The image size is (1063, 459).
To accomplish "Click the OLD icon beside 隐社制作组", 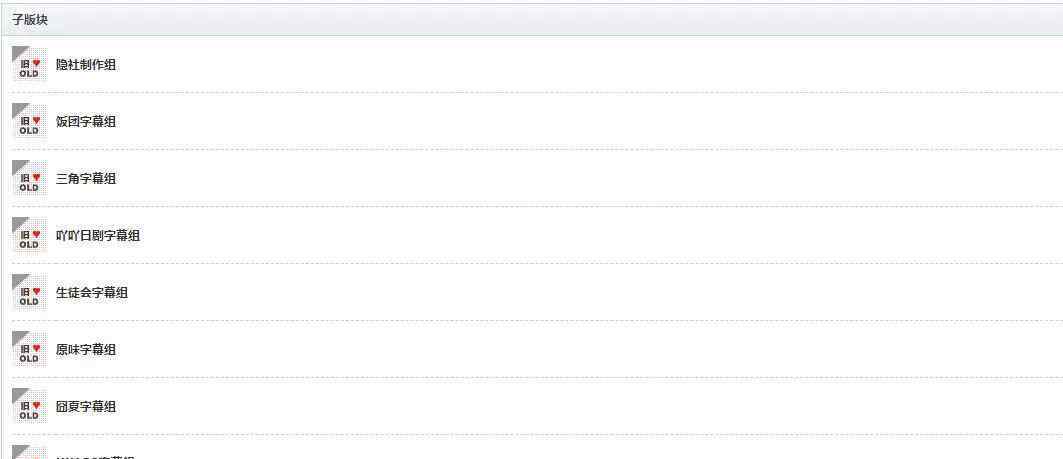I will pos(29,64).
